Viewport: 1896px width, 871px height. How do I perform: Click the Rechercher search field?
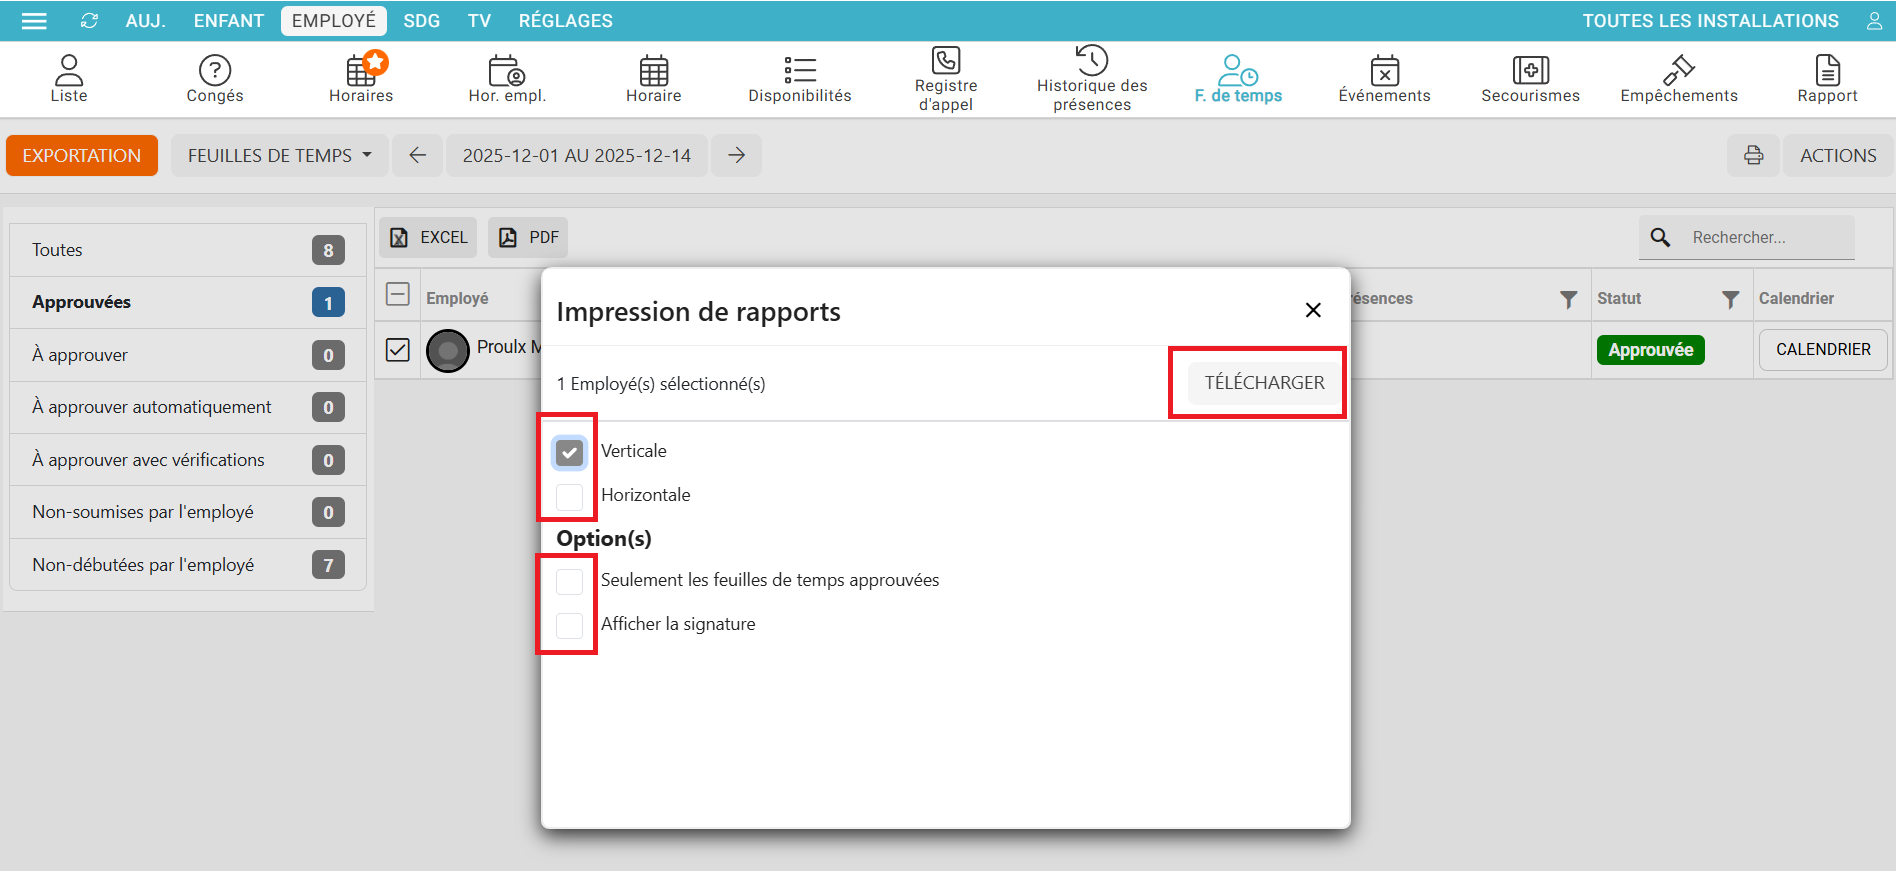coord(1766,238)
